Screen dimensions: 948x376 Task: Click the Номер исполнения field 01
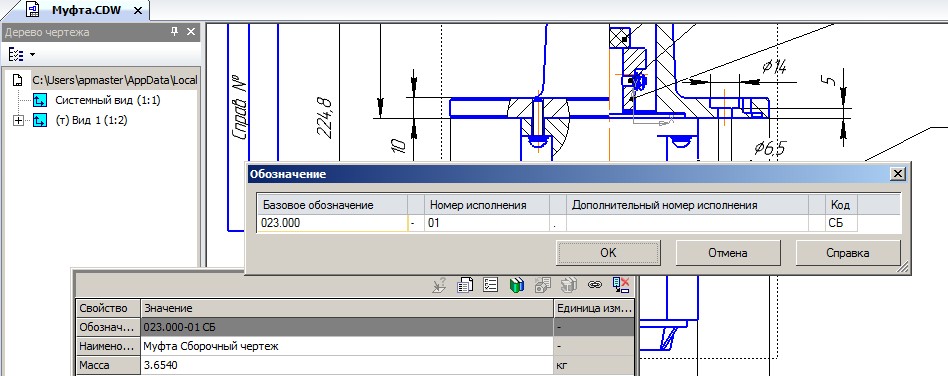click(487, 223)
